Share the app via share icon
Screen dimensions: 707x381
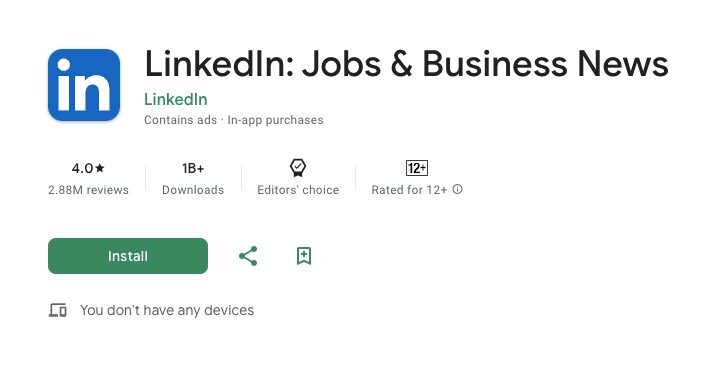pos(248,256)
